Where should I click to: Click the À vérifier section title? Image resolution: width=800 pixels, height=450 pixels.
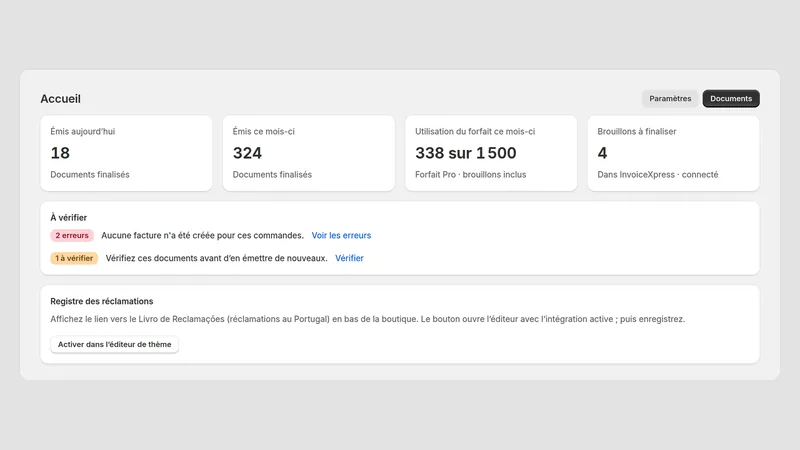click(68, 218)
